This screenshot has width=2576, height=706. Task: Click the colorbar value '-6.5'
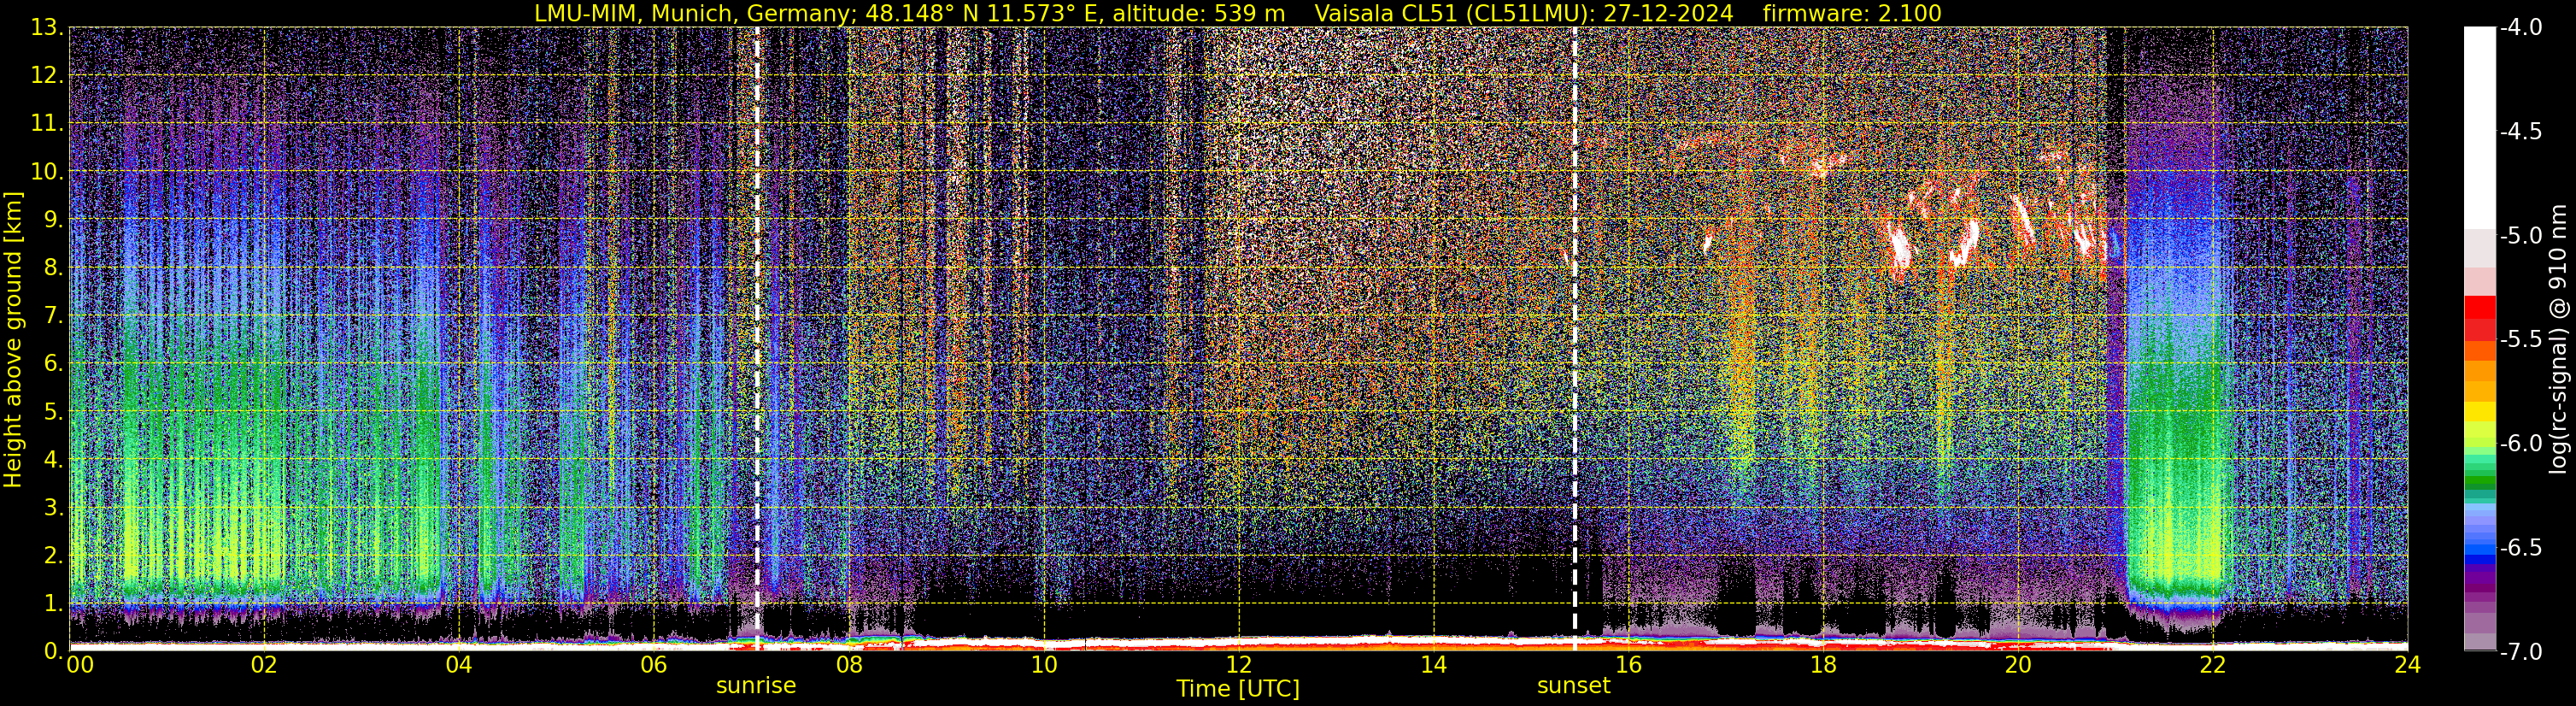pyautogui.click(x=2520, y=548)
